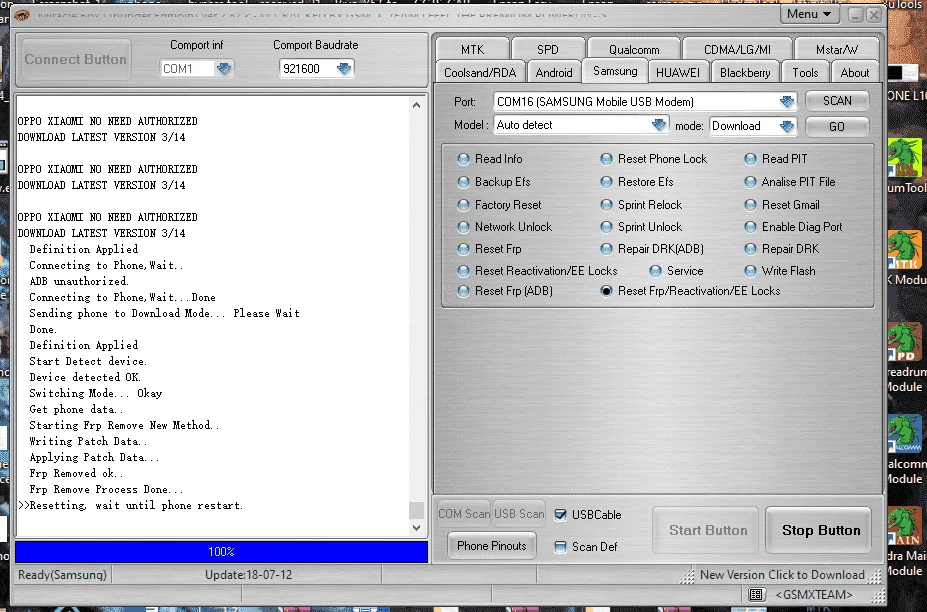The image size is (927, 612).
Task: Switch to the Mstar/W tab
Action: [837, 50]
